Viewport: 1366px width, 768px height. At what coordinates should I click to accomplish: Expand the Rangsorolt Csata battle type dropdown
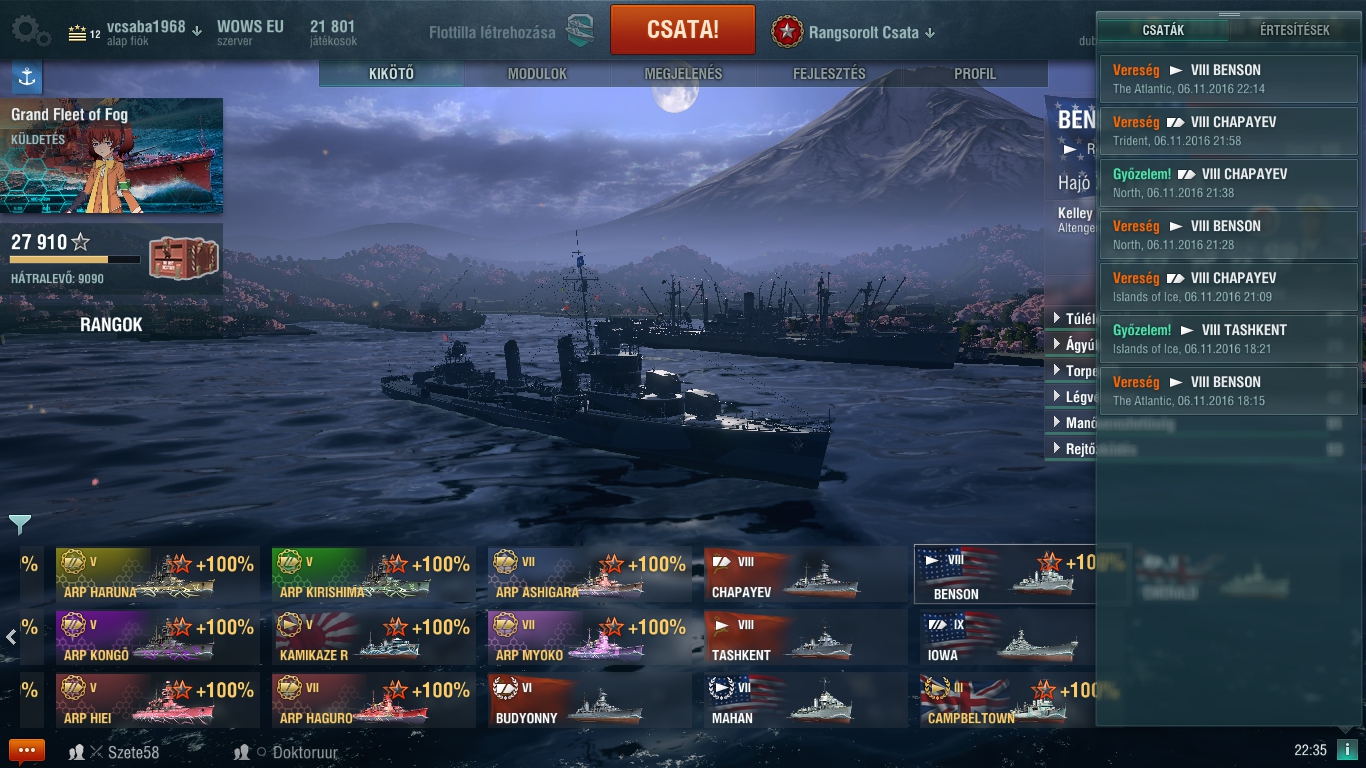929,33
